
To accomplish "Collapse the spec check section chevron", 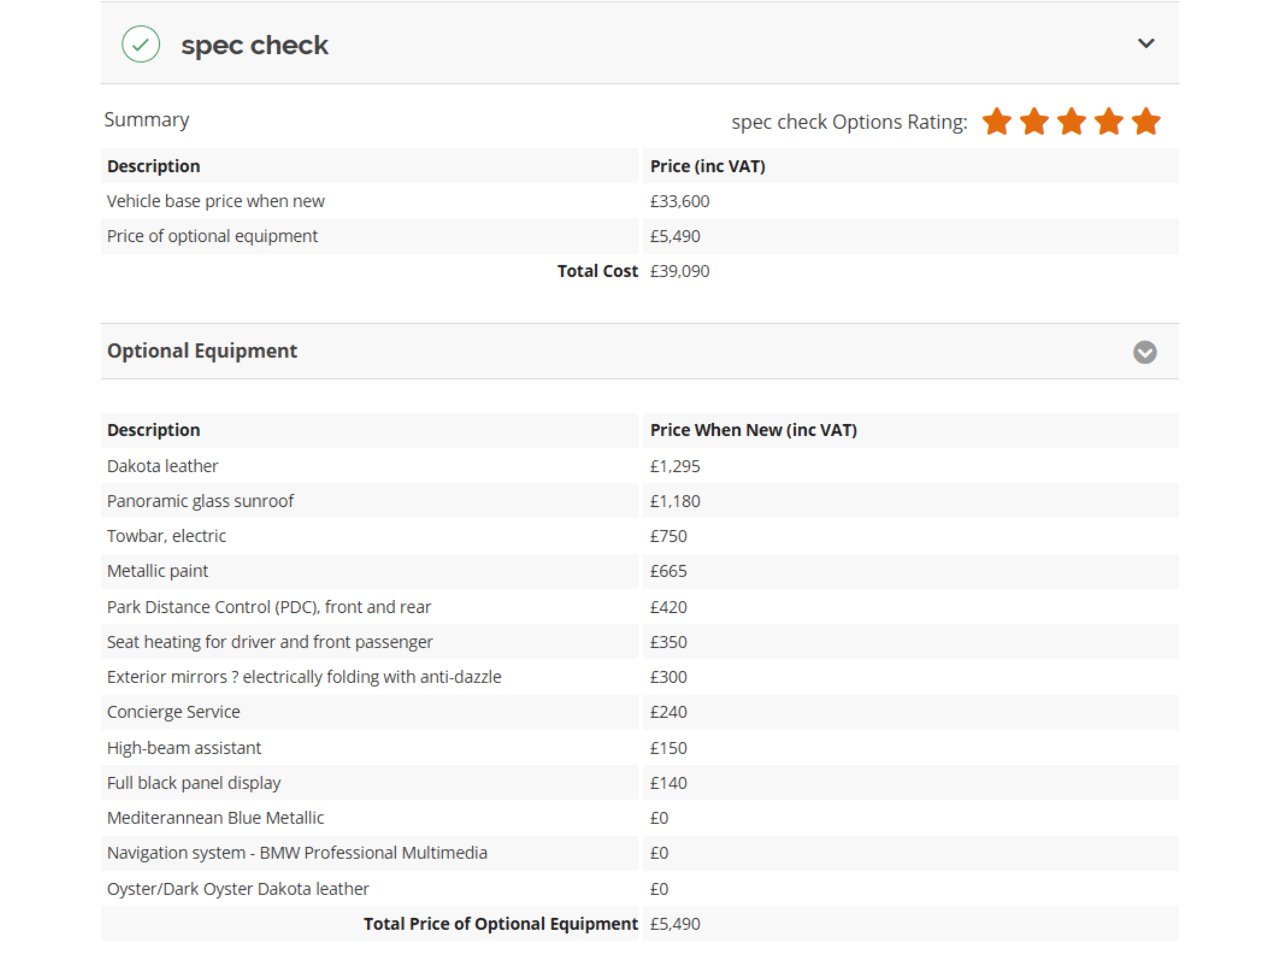I will click(x=1146, y=43).
